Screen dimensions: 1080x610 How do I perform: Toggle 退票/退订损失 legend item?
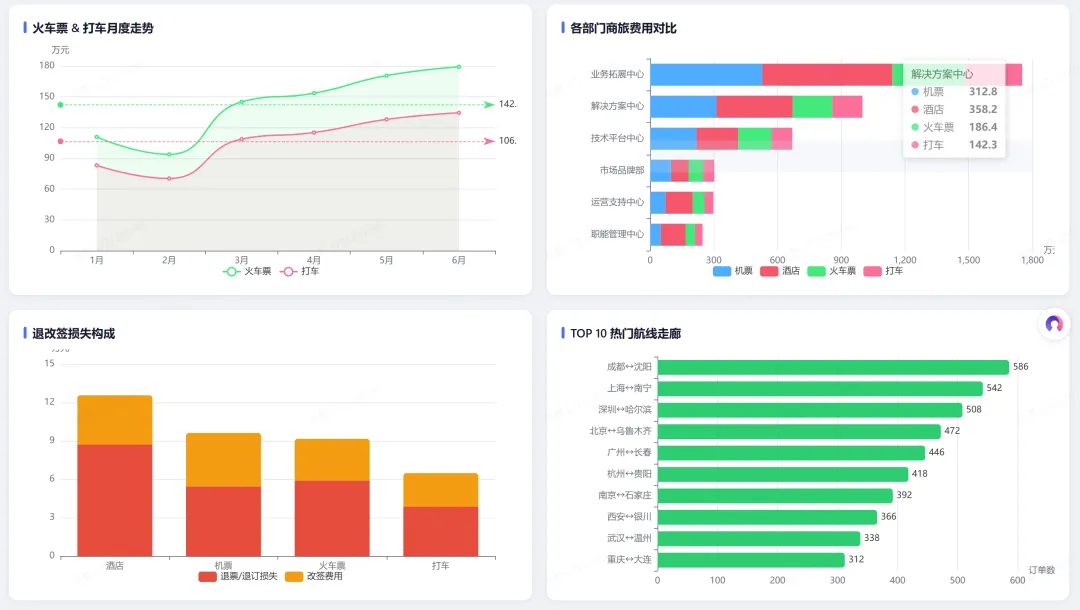click(238, 576)
